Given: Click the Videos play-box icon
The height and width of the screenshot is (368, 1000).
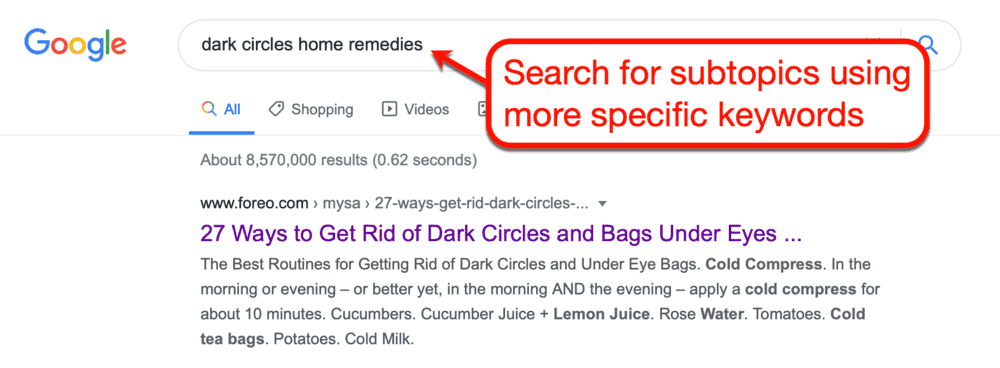Looking at the screenshot, I should tap(389, 109).
